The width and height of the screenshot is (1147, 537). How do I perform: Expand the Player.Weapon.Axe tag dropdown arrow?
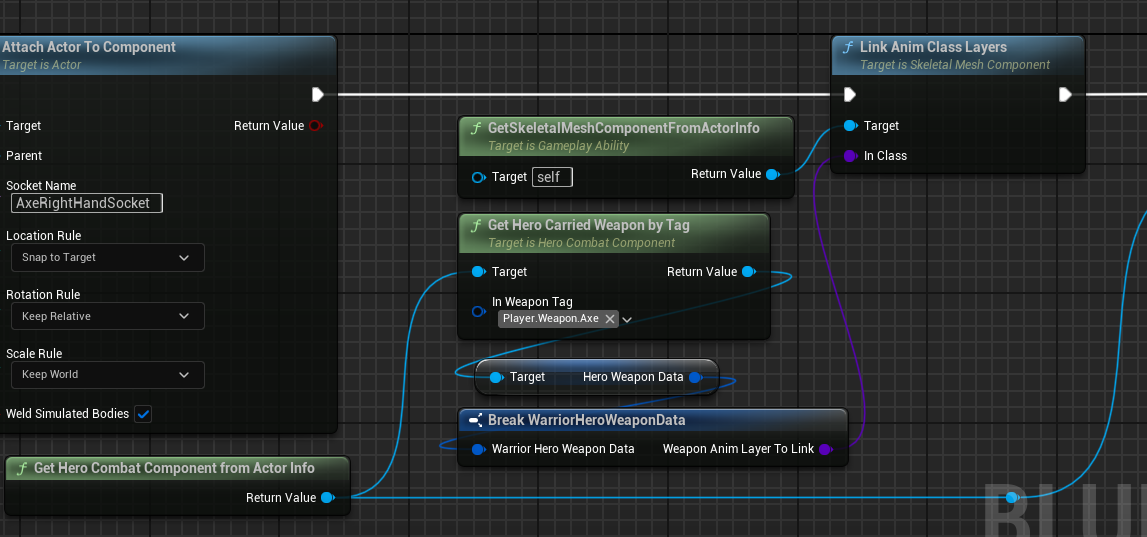[627, 319]
